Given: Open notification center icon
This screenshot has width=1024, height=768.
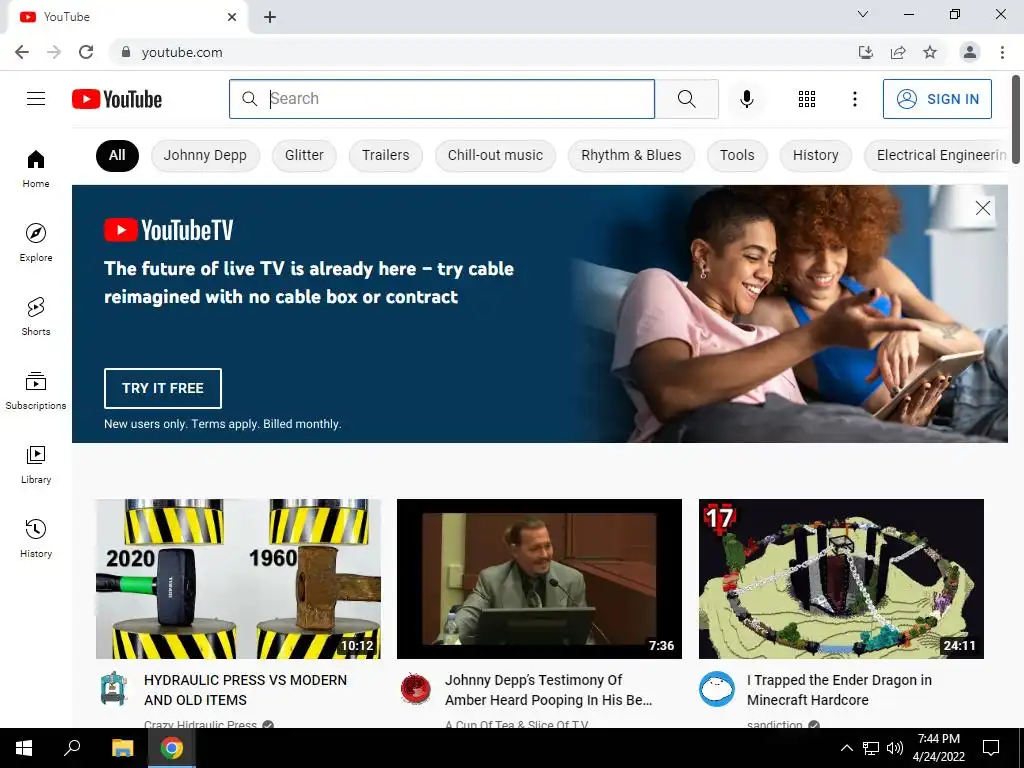Looking at the screenshot, I should pyautogui.click(x=991, y=748).
